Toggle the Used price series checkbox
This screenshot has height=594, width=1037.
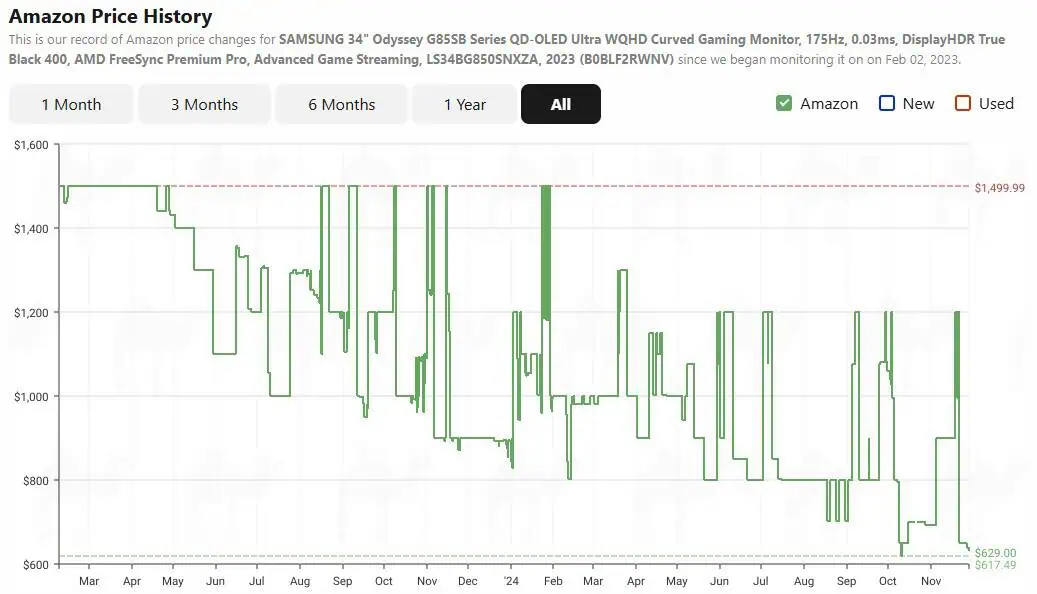pyautogui.click(x=963, y=104)
